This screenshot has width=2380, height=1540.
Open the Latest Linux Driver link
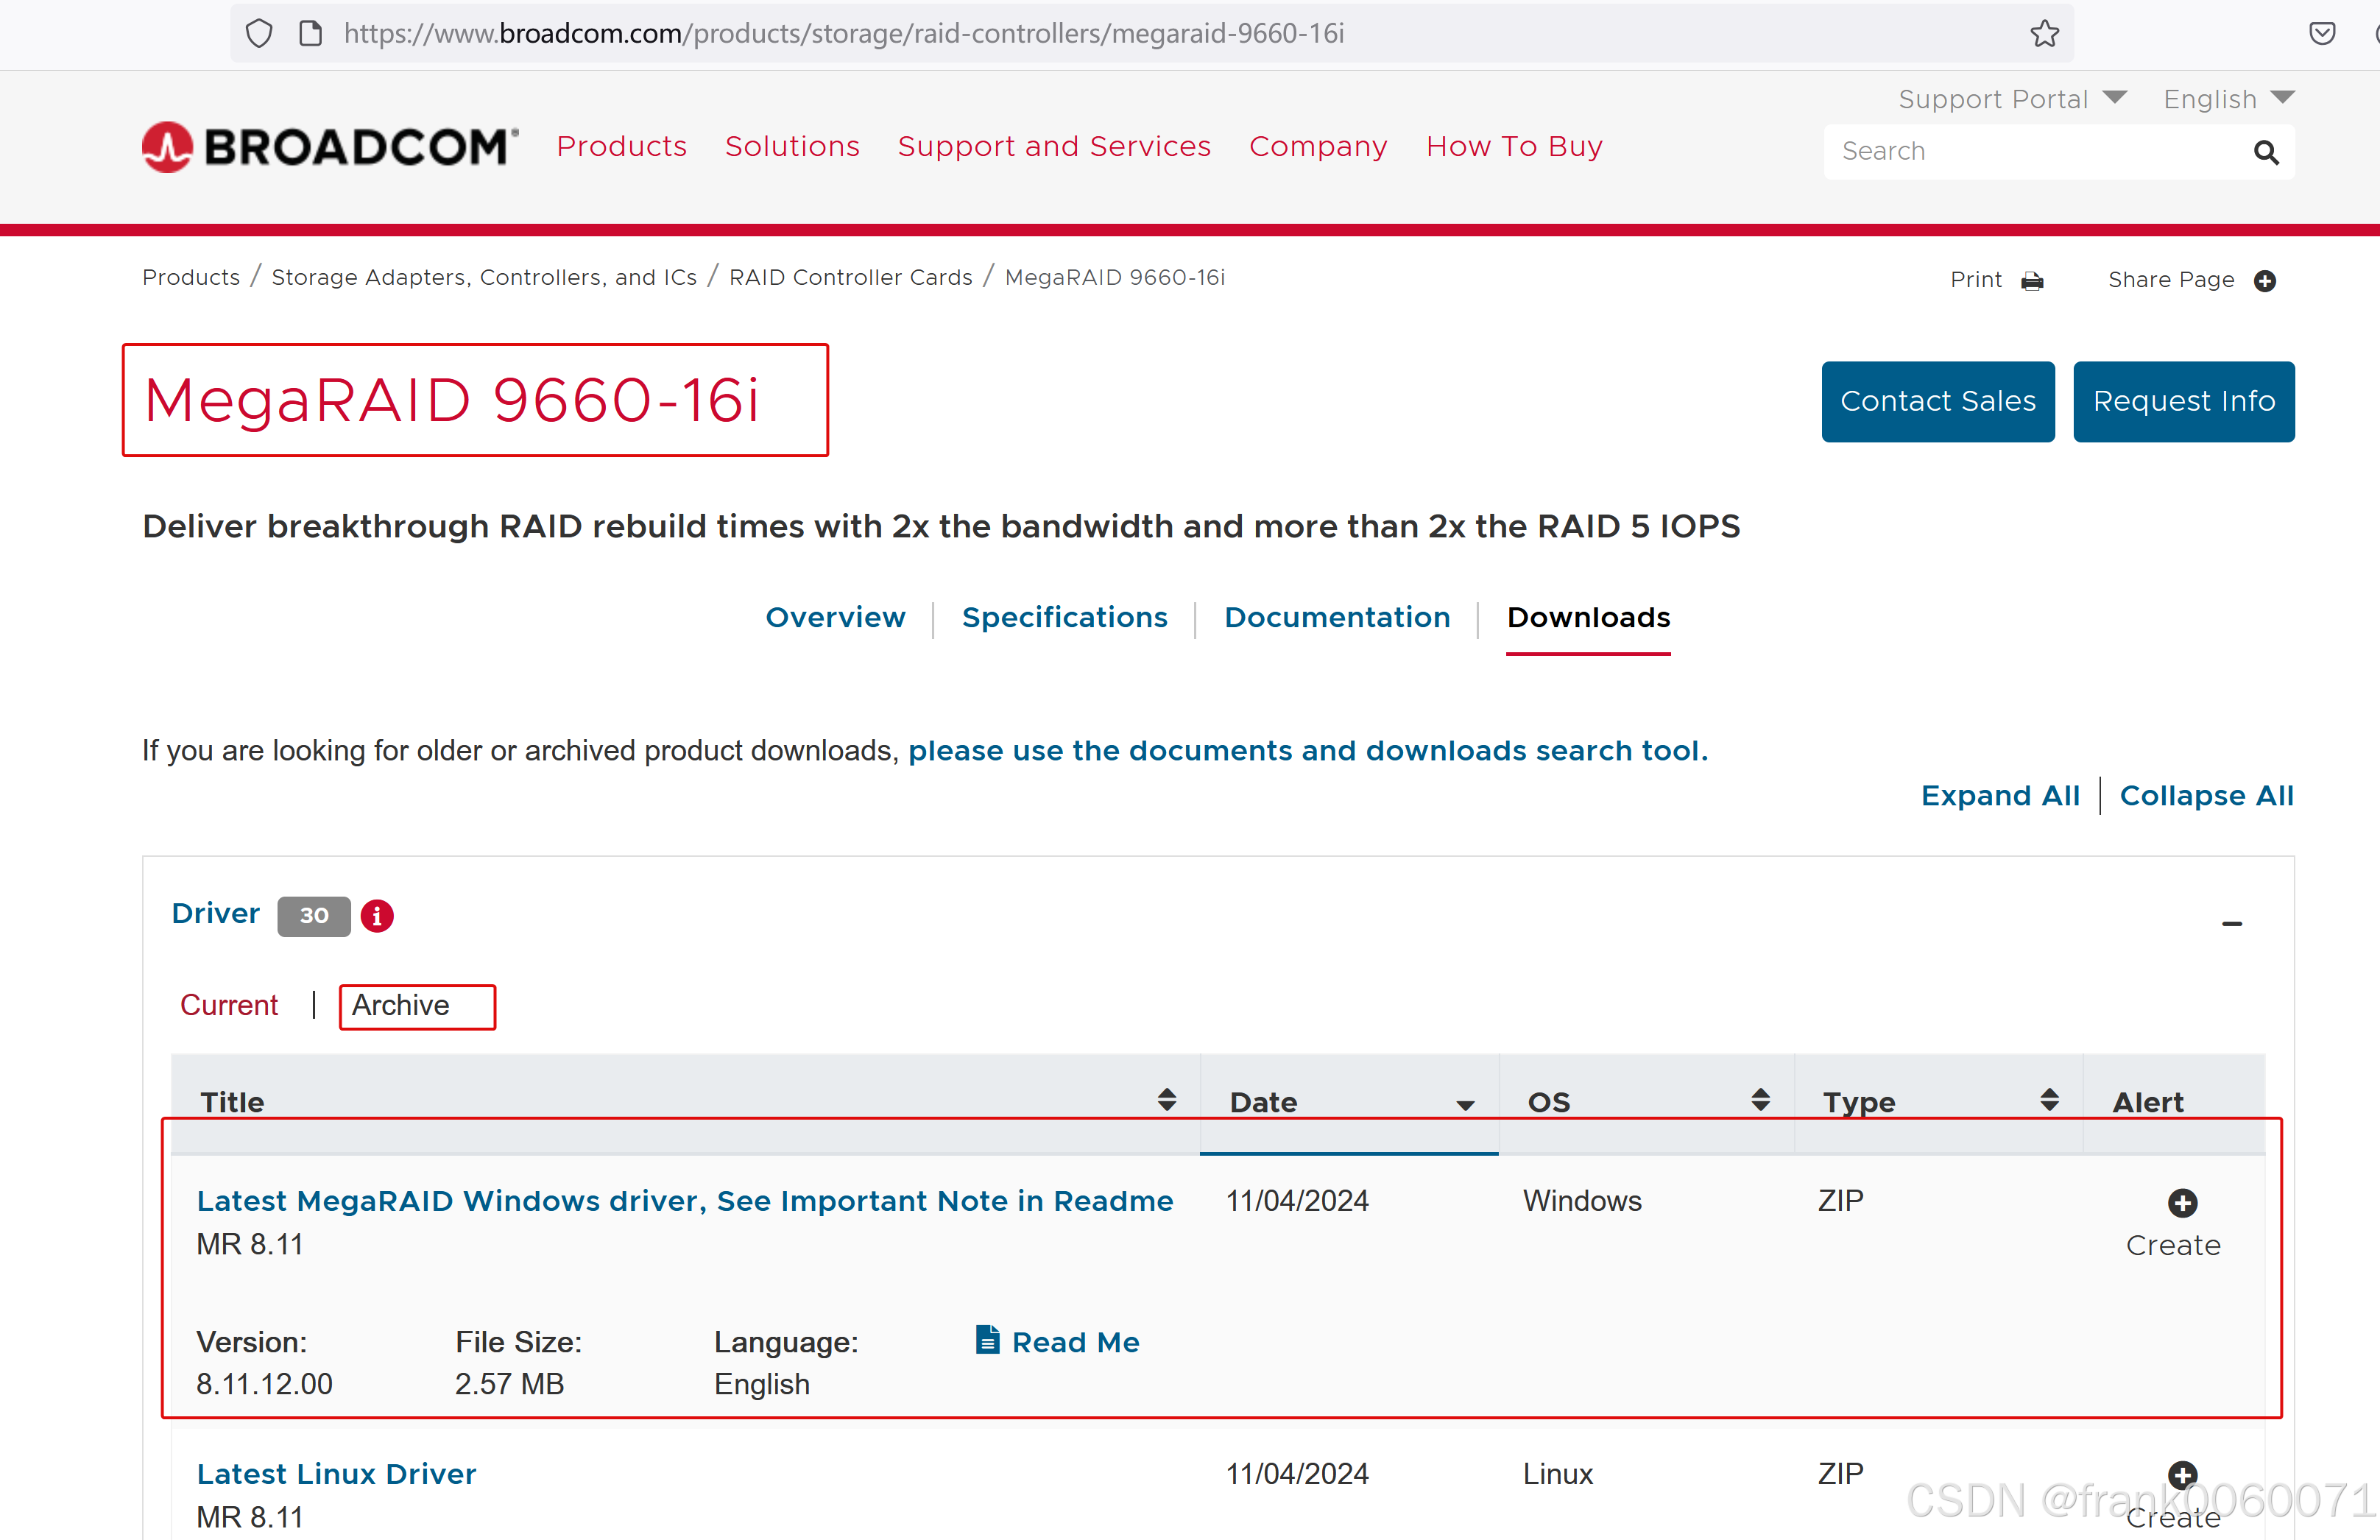tap(336, 1473)
